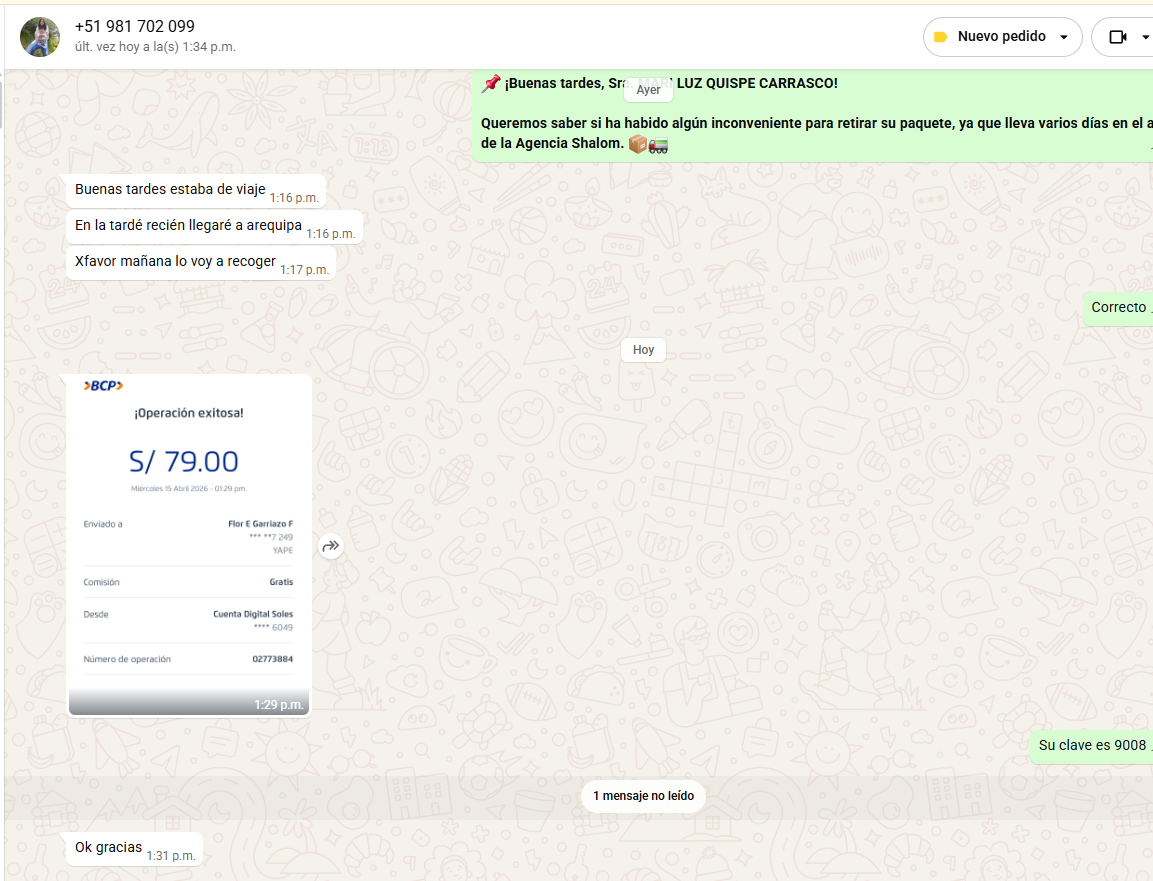Expand the Nuevo pedido dropdown arrow
The image size is (1153, 881).
tap(1064, 37)
